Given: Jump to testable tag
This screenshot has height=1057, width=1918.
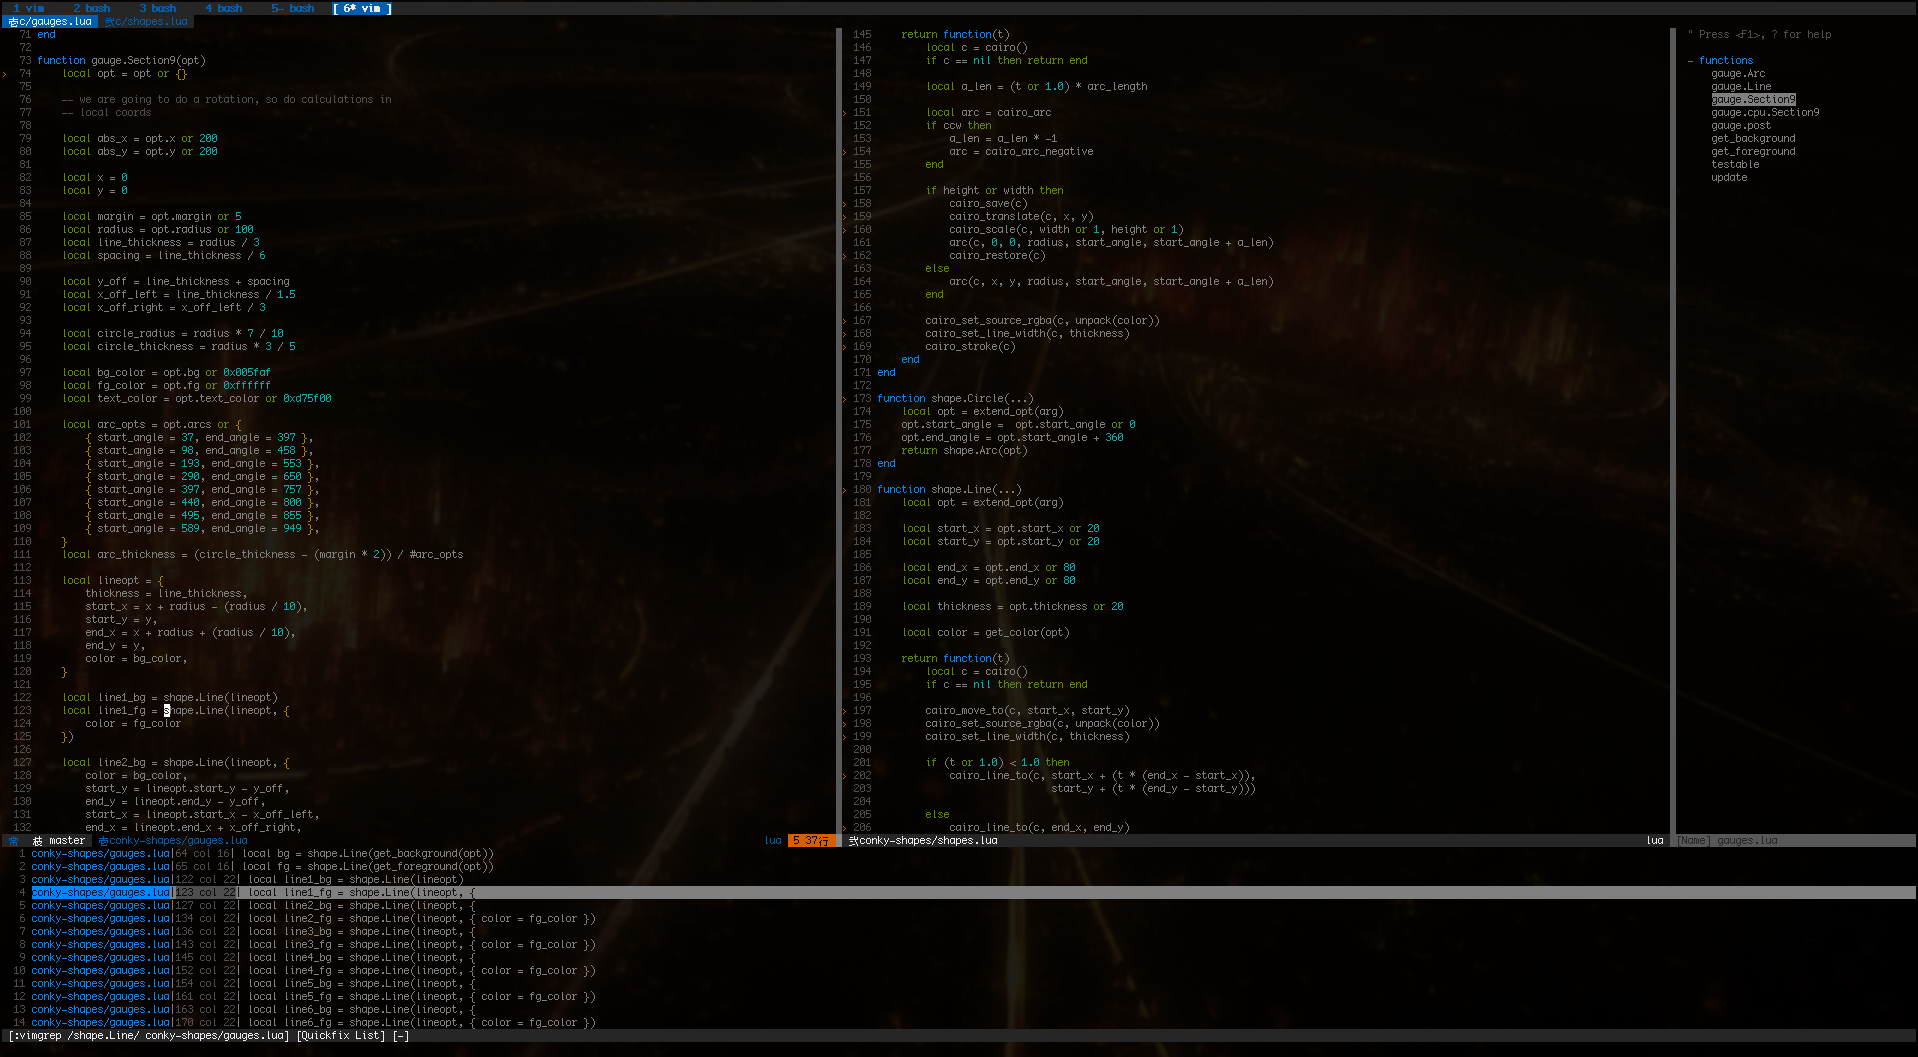Looking at the screenshot, I should coord(1735,165).
